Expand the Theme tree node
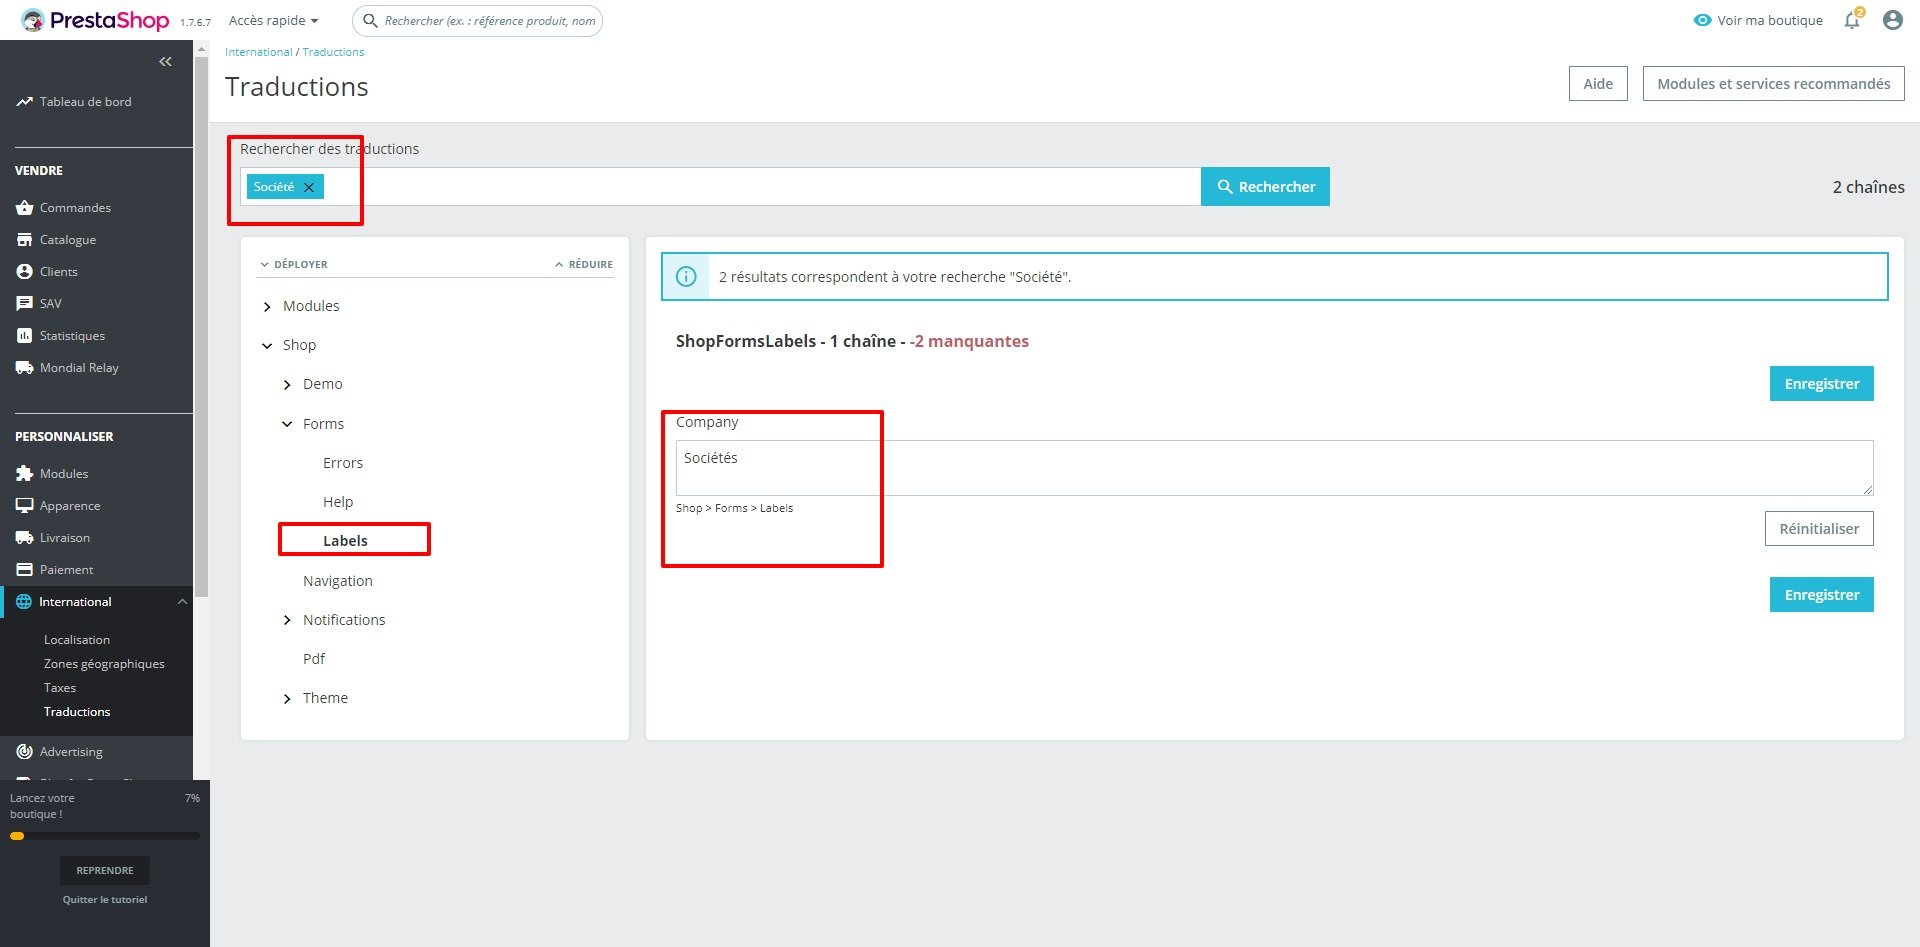This screenshot has width=1920, height=947. pyautogui.click(x=287, y=699)
